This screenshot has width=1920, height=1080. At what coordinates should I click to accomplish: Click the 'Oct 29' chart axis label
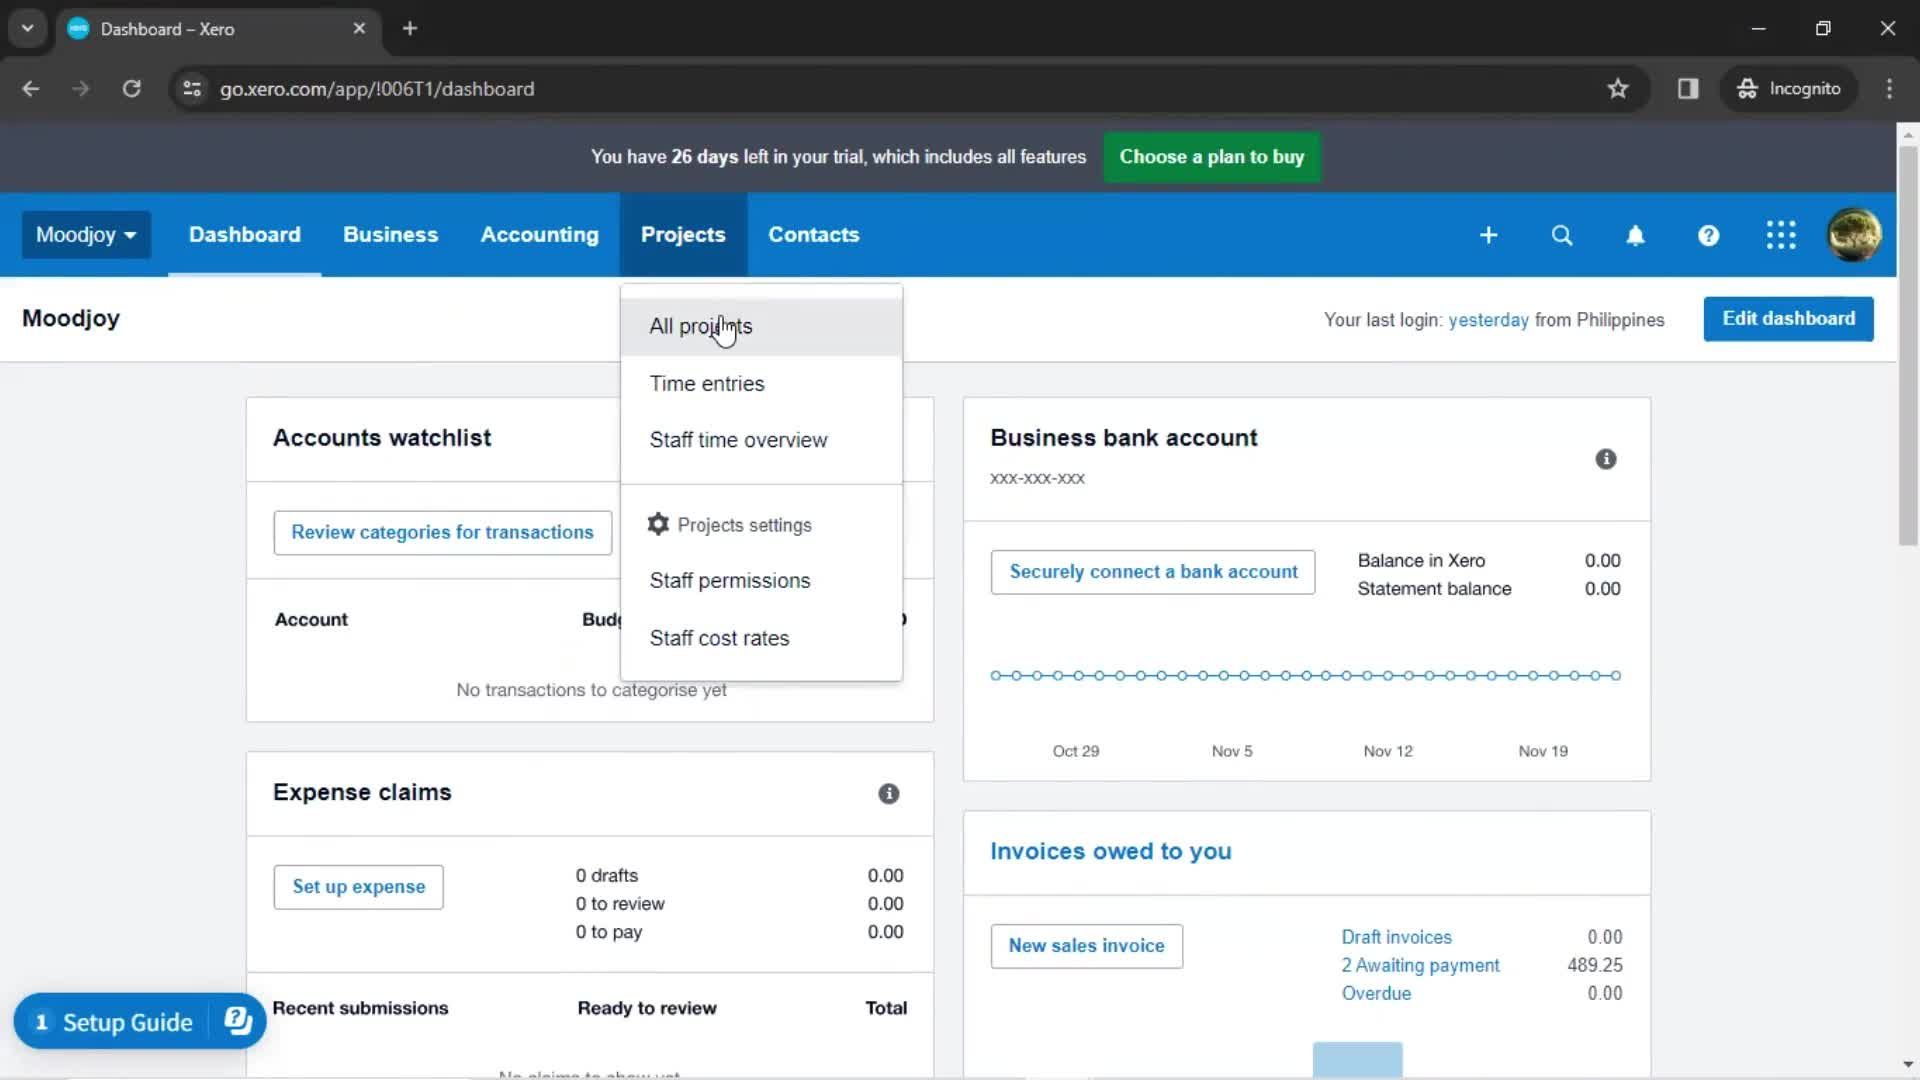[x=1075, y=751]
